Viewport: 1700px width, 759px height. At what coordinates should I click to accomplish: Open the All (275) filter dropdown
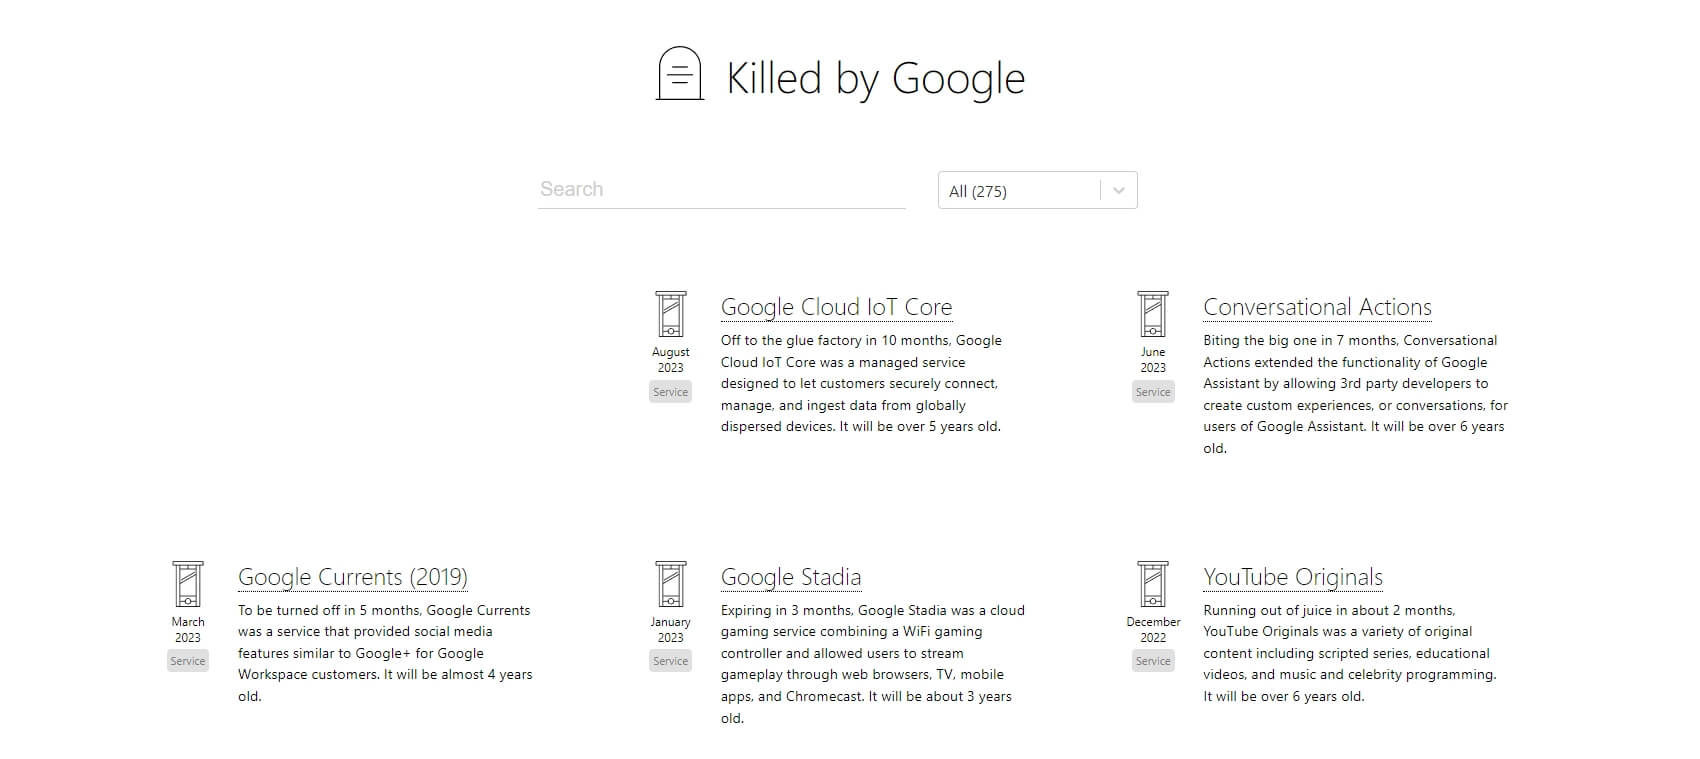click(x=1018, y=191)
